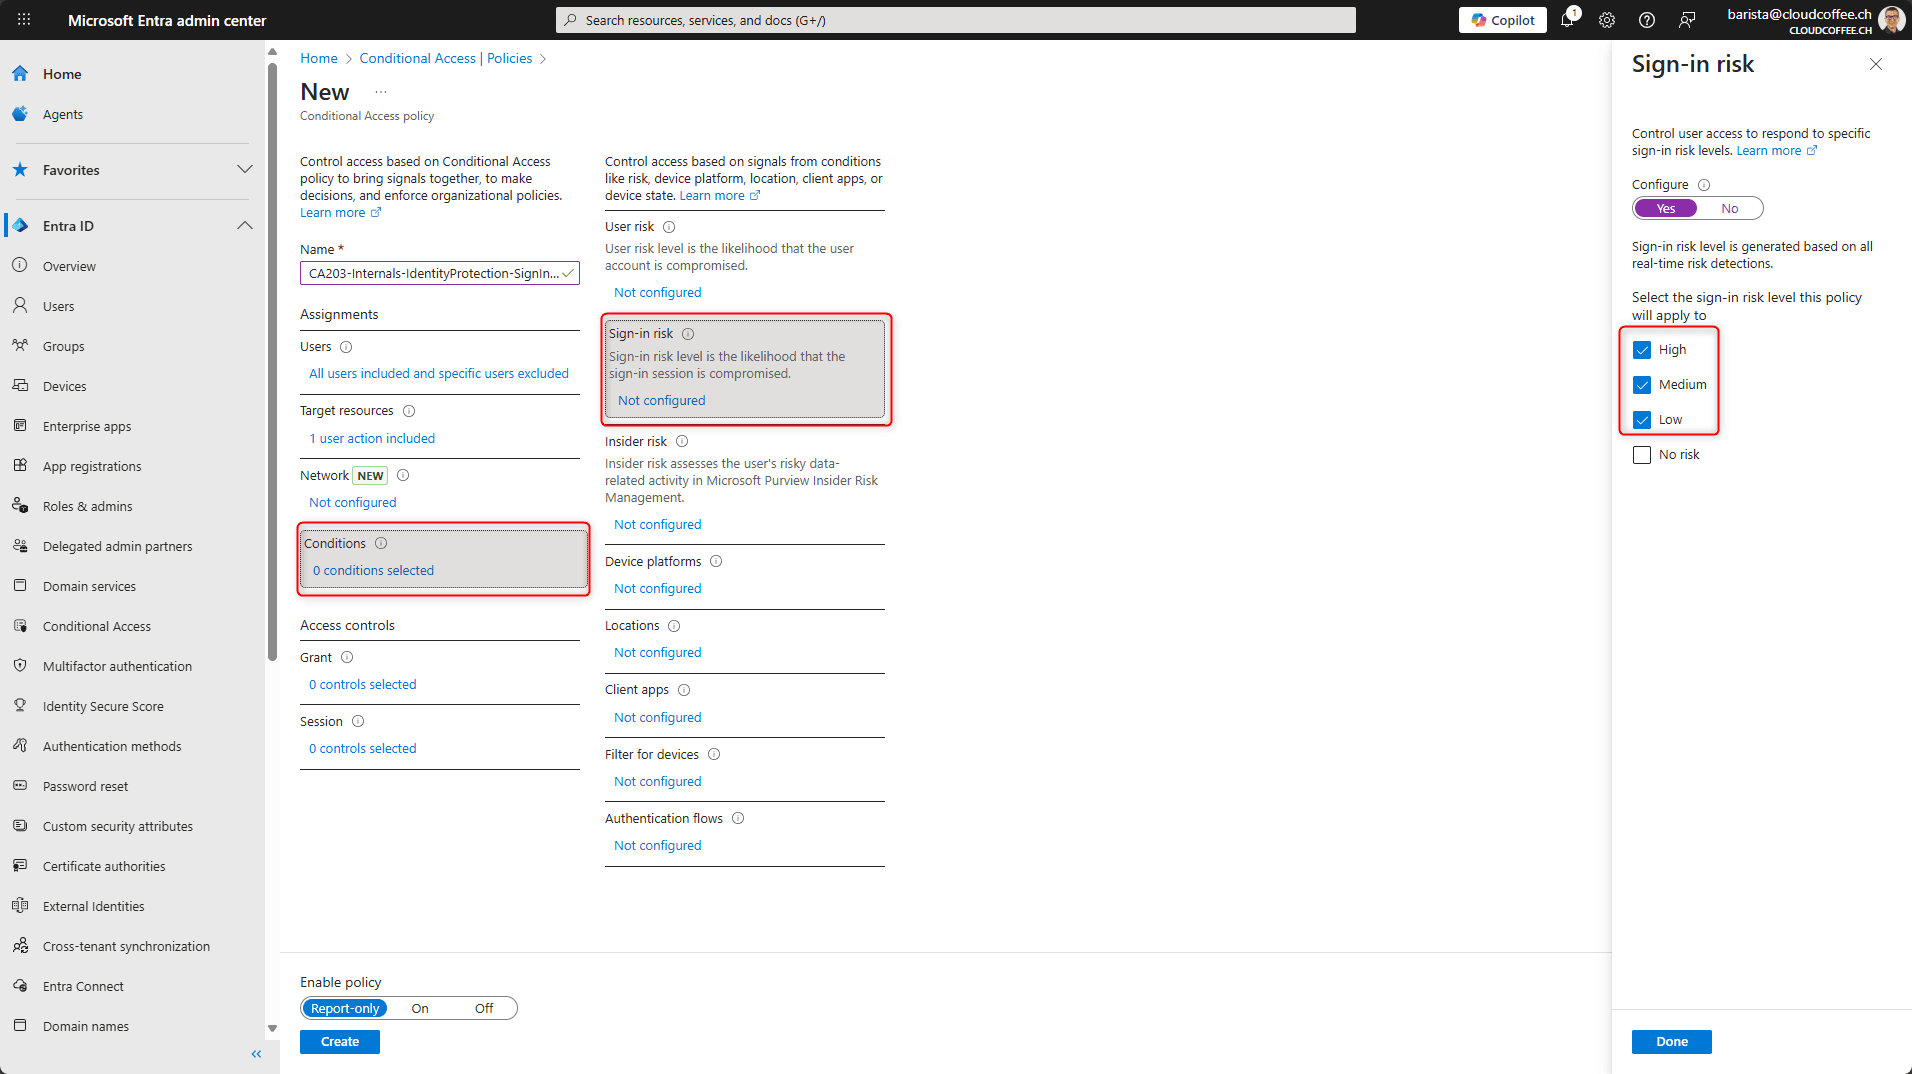Viewport: 1912px width, 1074px height.
Task: Select the Home icon in the sidebar
Action: 20,73
